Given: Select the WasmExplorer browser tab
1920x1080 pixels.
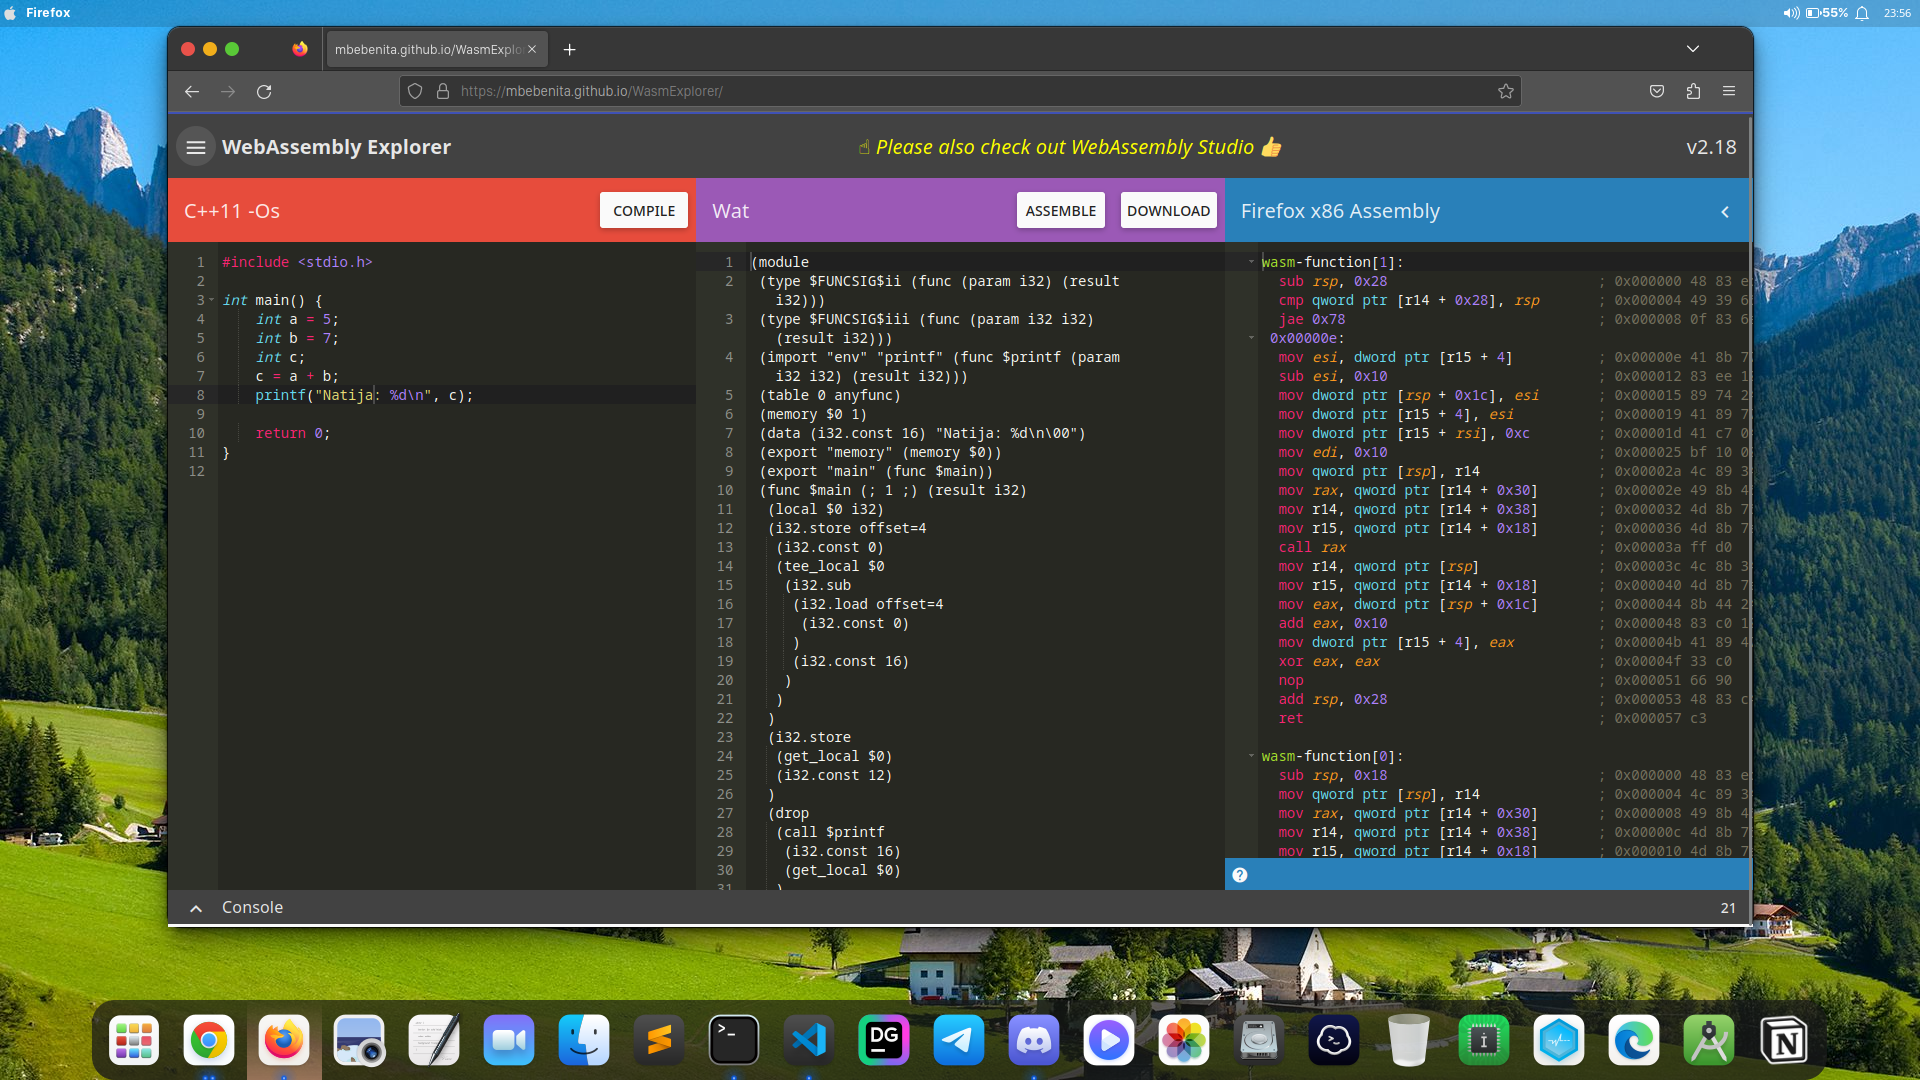Looking at the screenshot, I should click(428, 49).
